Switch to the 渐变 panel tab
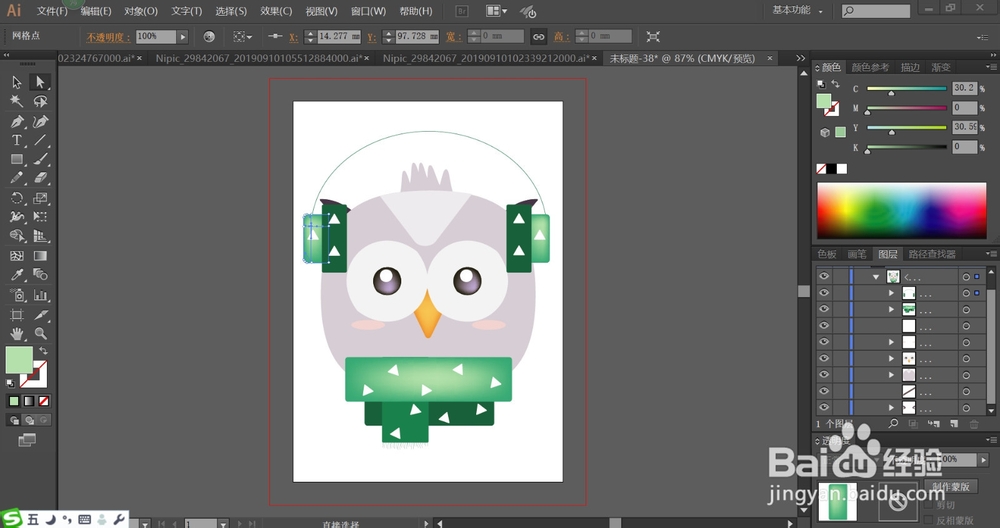Image resolution: width=1000 pixels, height=528 pixels. click(x=941, y=68)
